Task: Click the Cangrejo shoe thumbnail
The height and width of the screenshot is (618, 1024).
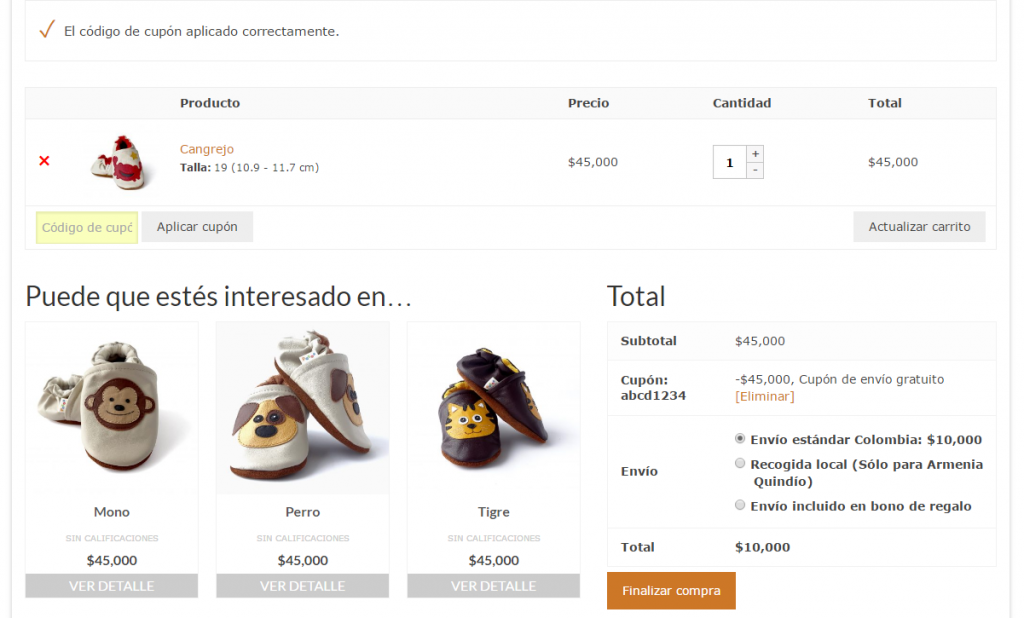Action: pyautogui.click(x=120, y=162)
